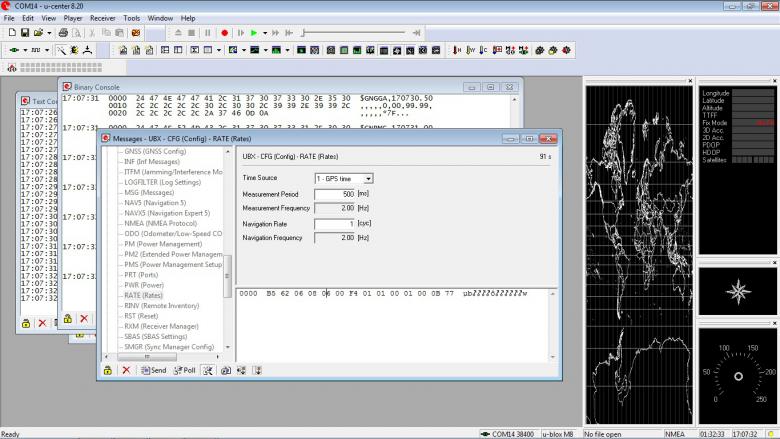This screenshot has width=780, height=439.
Task: Click the yellow gear icon in toolbar
Action: [x=553, y=50]
